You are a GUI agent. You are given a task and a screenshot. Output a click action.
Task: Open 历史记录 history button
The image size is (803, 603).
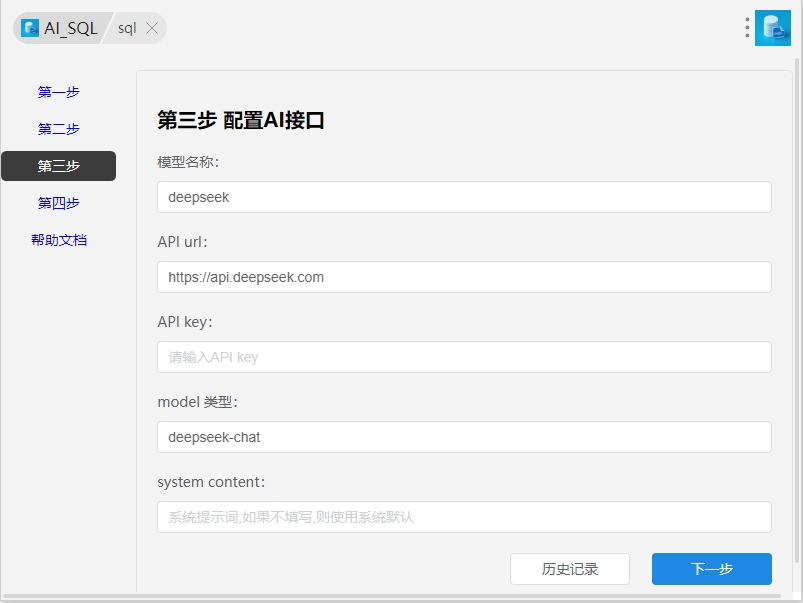click(569, 569)
